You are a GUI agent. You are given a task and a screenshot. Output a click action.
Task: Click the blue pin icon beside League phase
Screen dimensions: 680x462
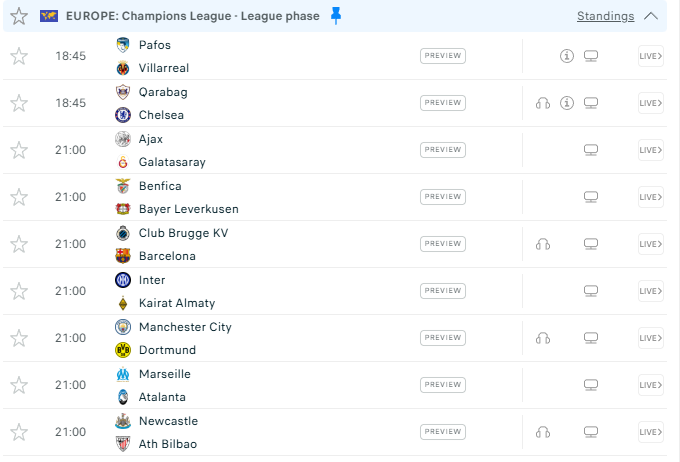pyautogui.click(x=336, y=15)
